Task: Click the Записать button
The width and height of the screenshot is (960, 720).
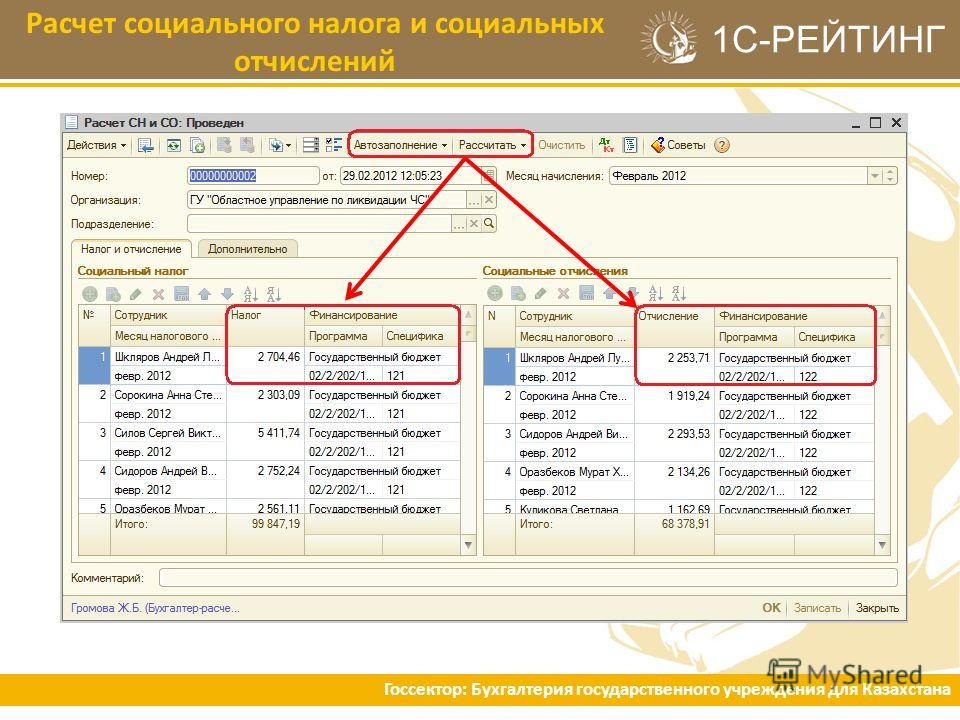Action: pyautogui.click(x=817, y=608)
